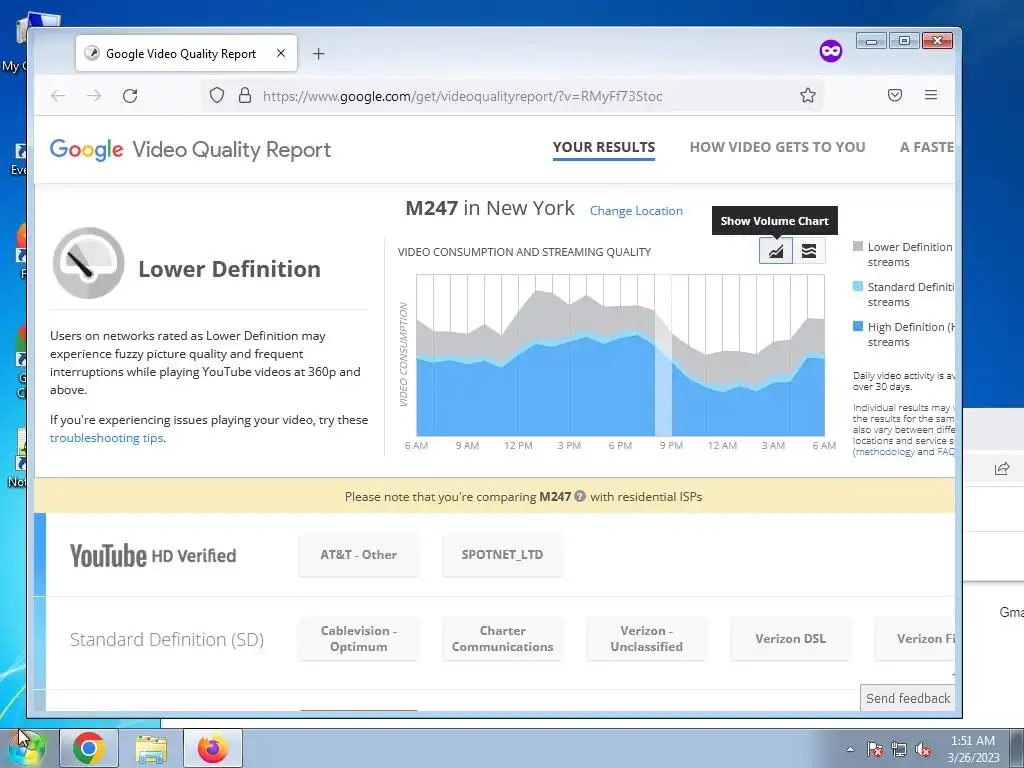Go back to previous page
The image size is (1024, 768).
(x=58, y=96)
